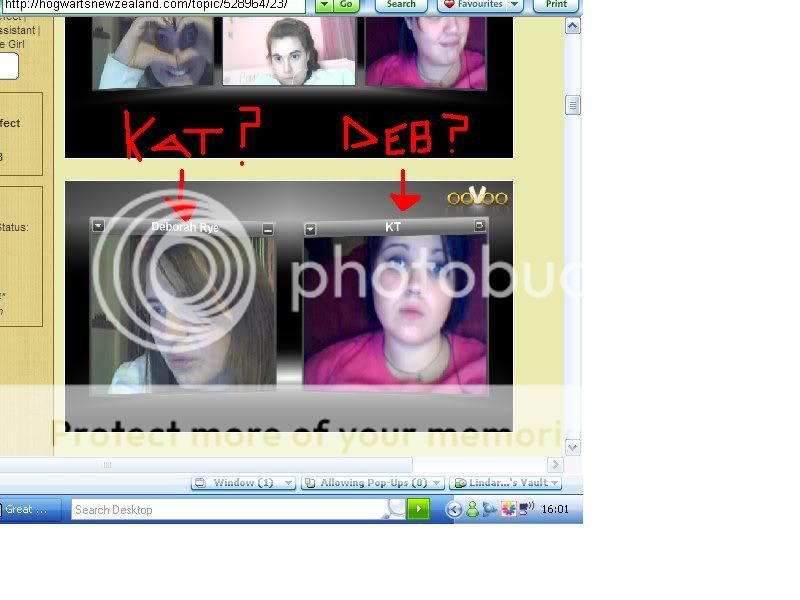
Task: Click the Search toolbar button
Action: (x=401, y=5)
